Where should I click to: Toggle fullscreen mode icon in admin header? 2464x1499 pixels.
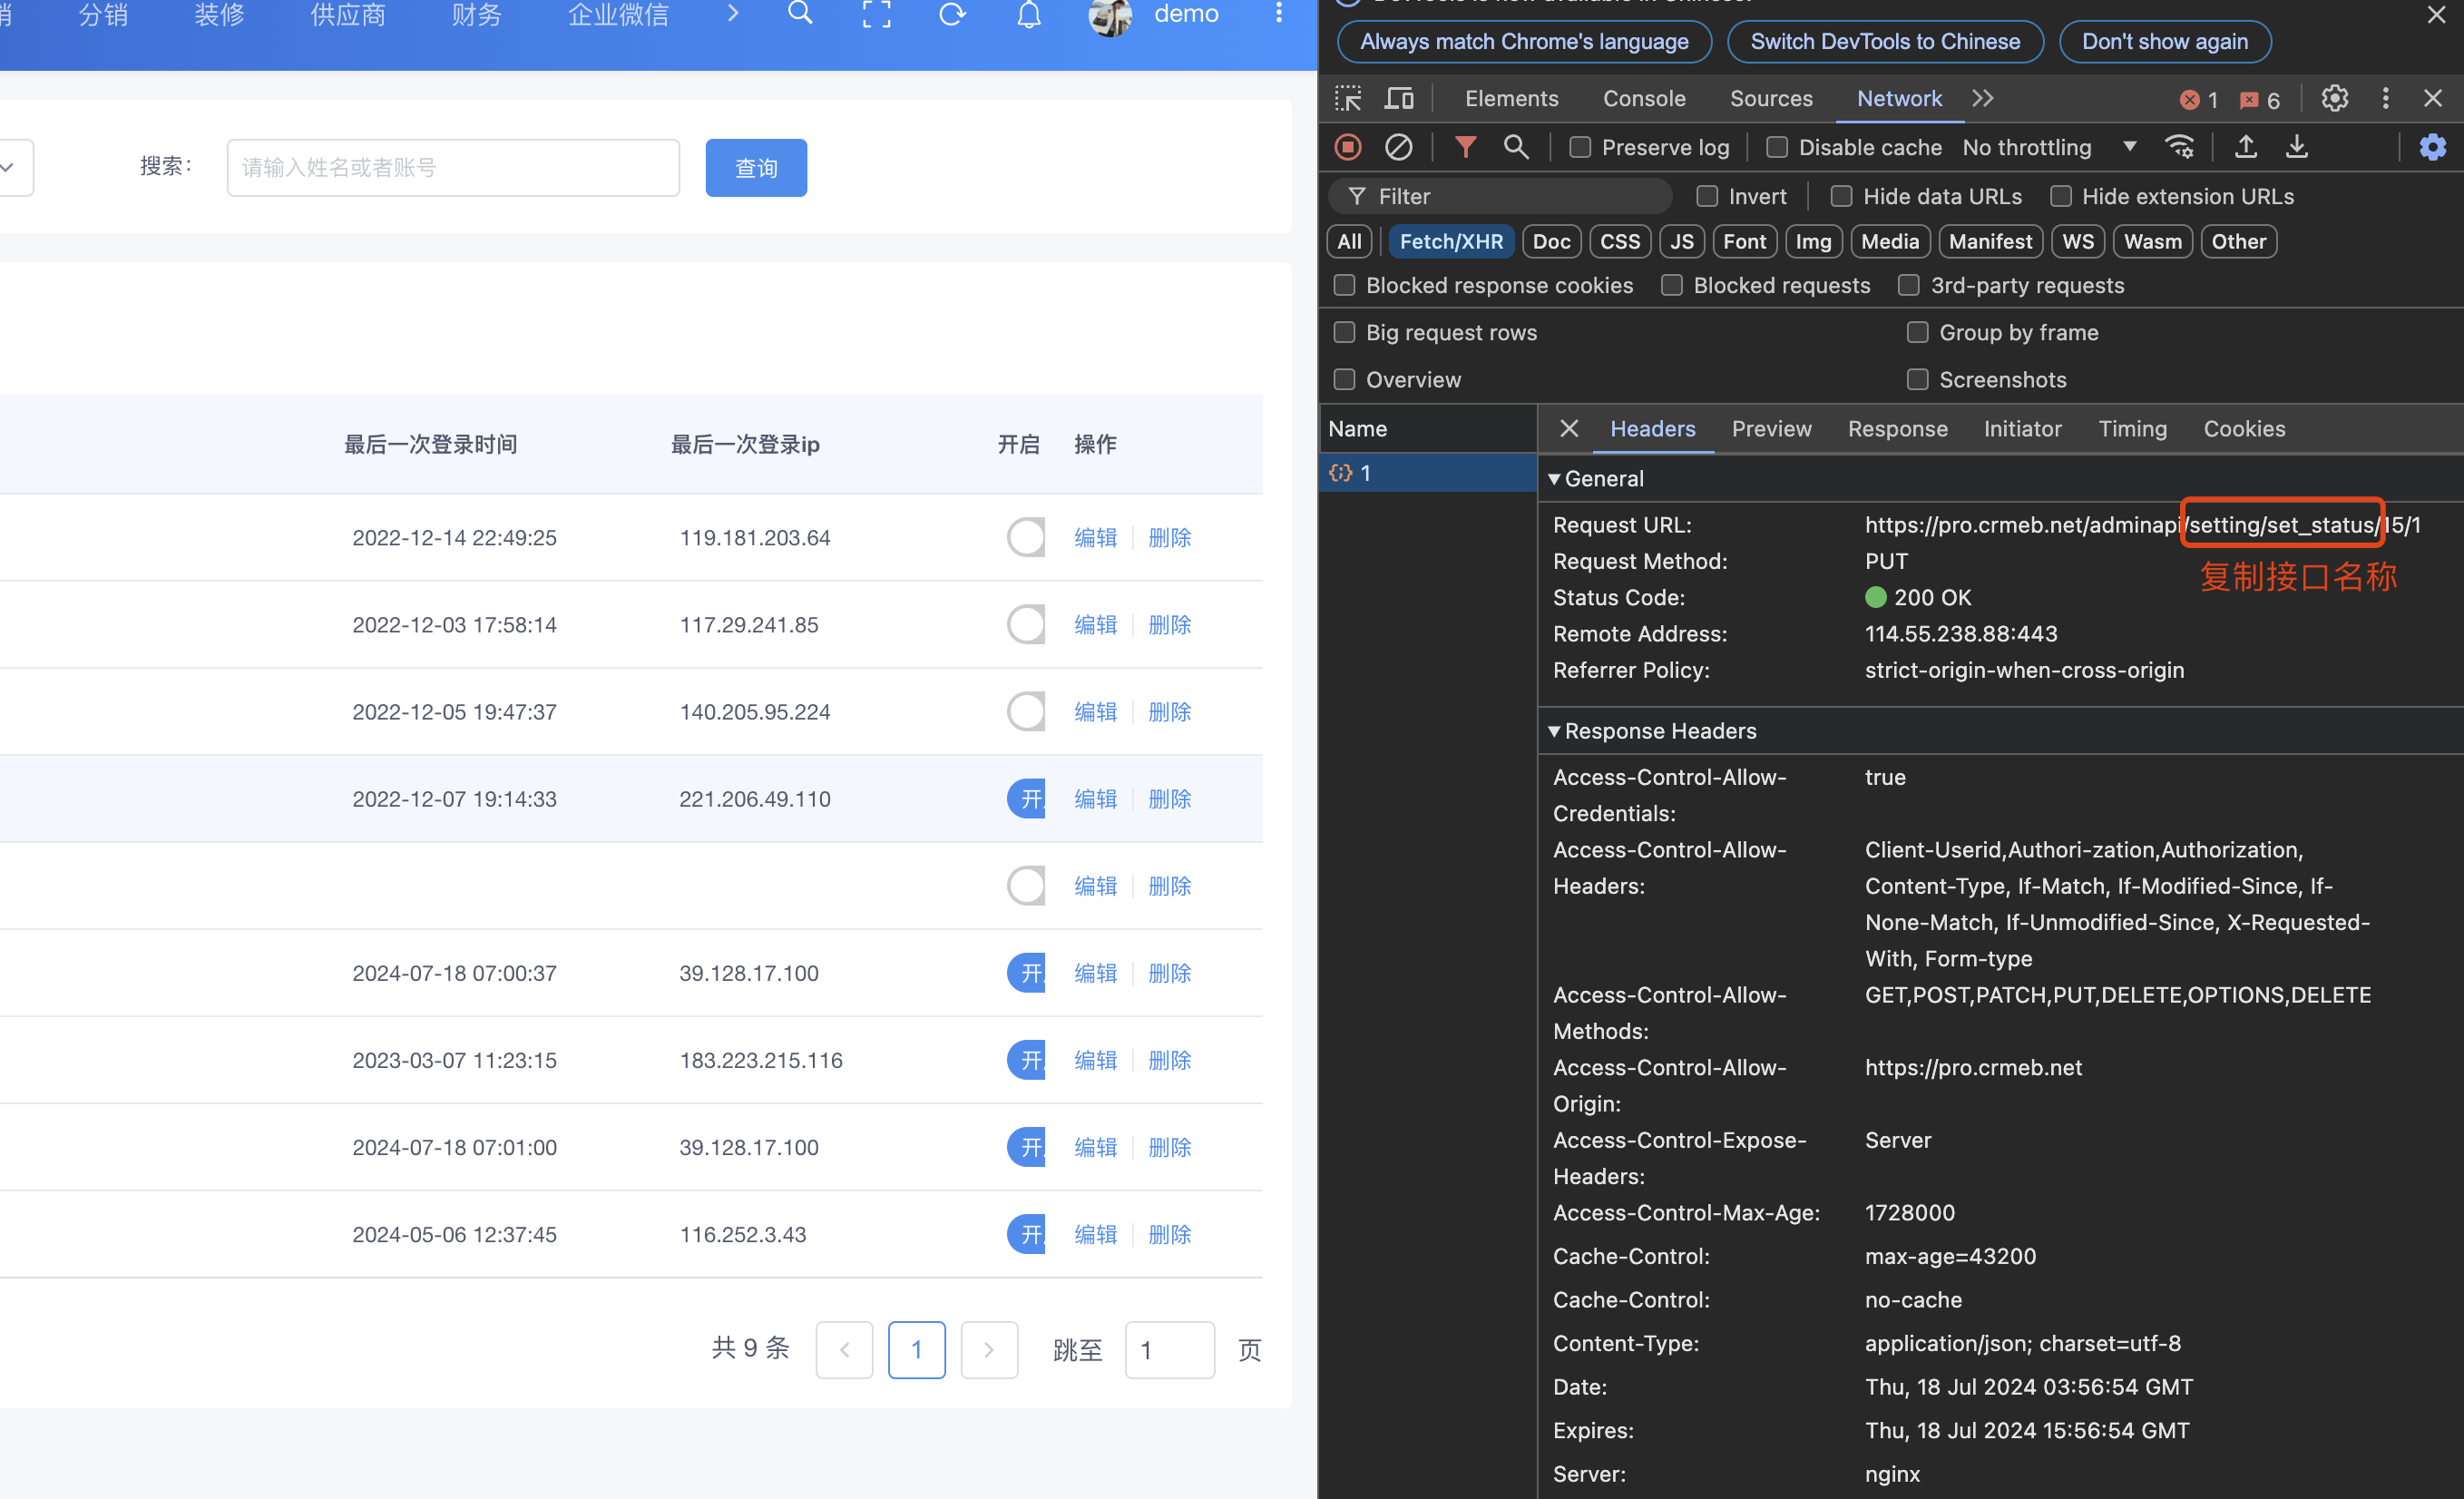click(x=876, y=14)
